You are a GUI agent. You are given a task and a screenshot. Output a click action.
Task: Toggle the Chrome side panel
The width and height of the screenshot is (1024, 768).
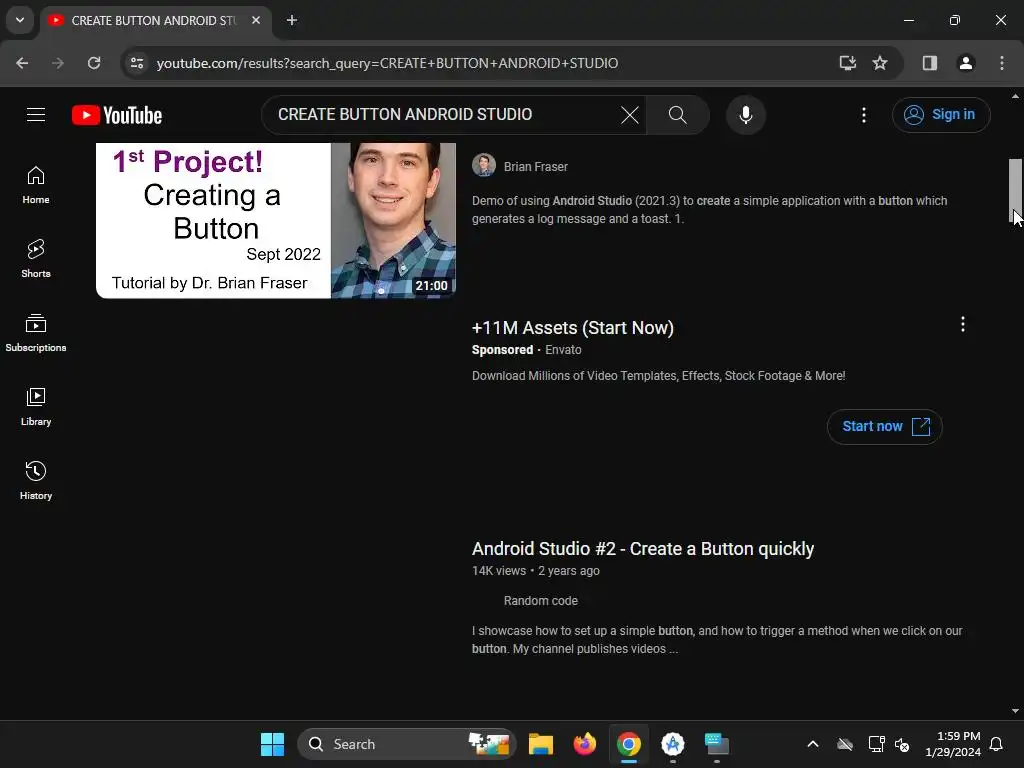click(x=929, y=63)
